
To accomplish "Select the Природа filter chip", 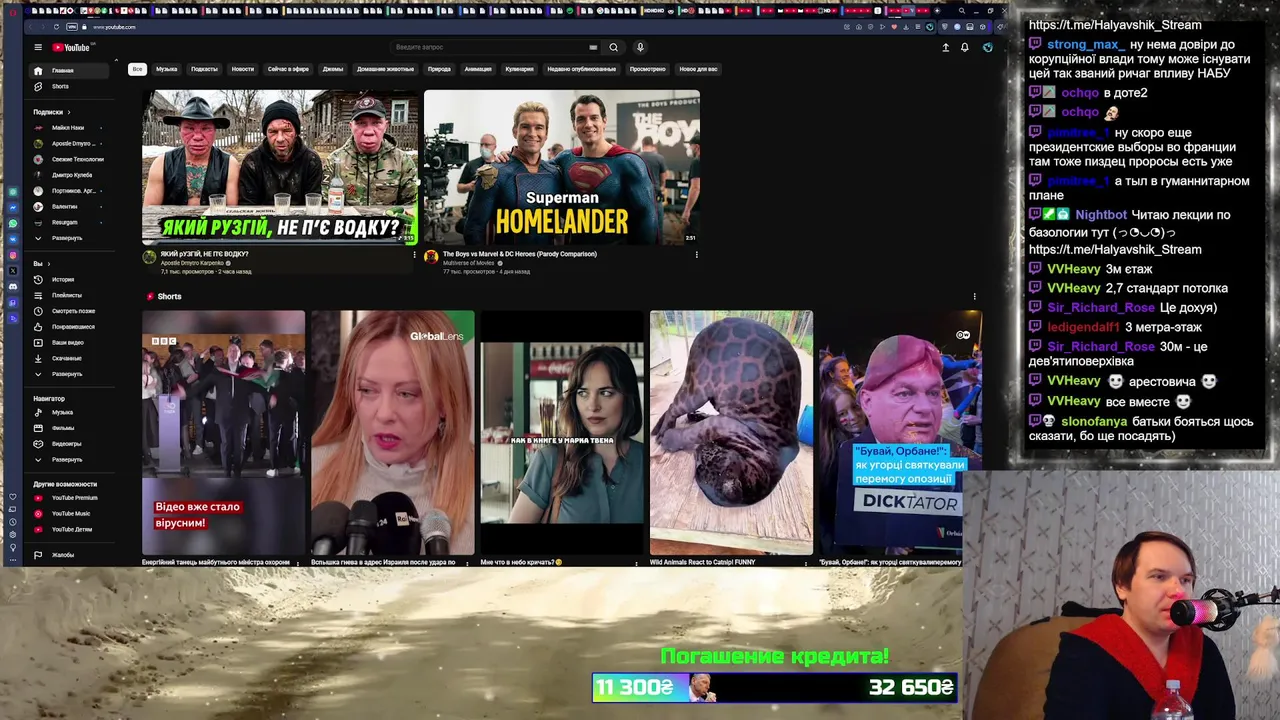I will [x=439, y=69].
